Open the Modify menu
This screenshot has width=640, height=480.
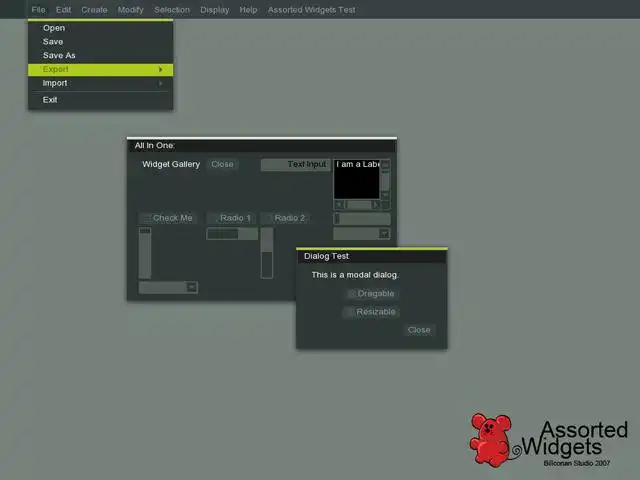[130, 9]
